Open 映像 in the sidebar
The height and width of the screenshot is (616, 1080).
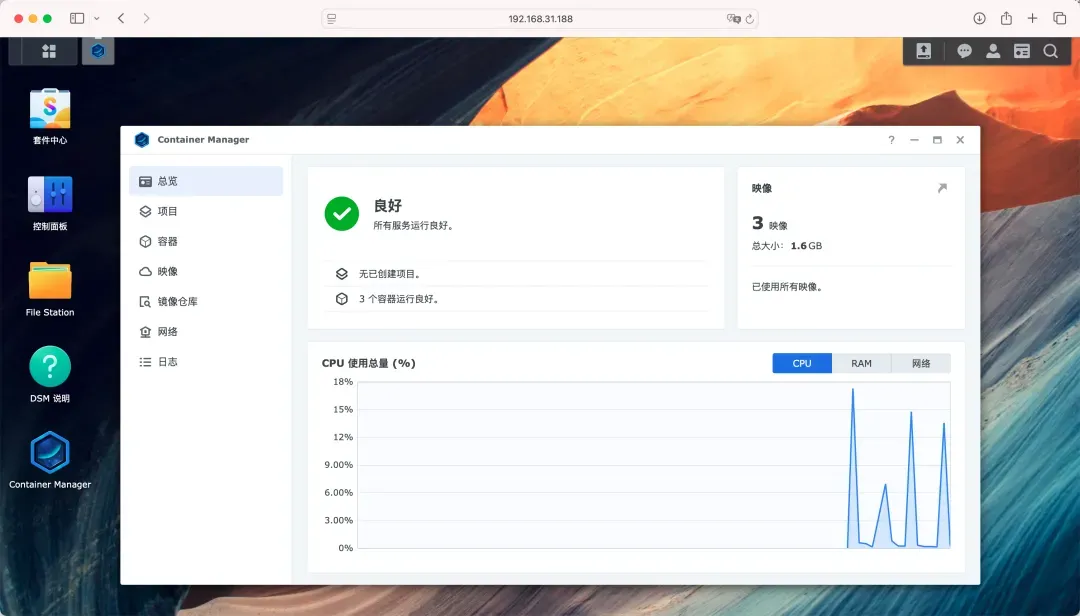tap(206, 271)
